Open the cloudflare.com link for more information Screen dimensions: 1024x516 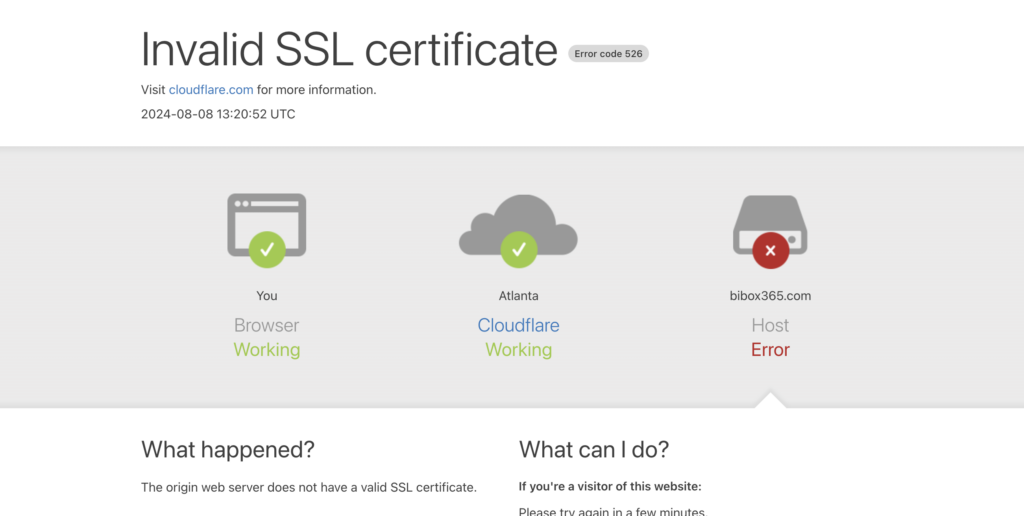coord(211,90)
